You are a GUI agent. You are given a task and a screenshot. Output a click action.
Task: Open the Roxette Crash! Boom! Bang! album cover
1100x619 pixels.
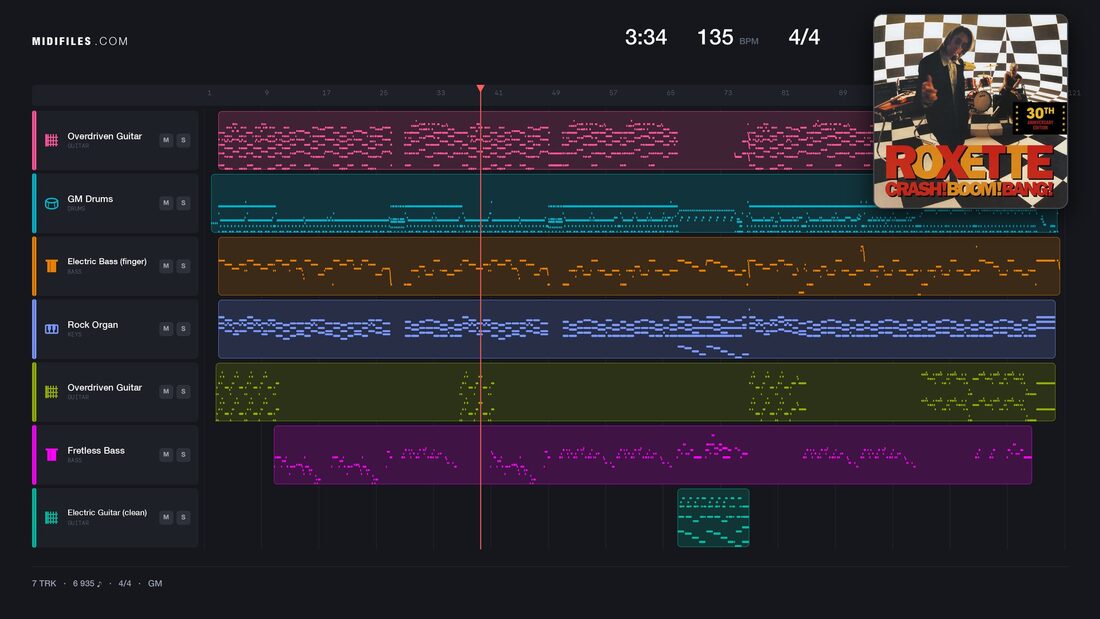970,111
